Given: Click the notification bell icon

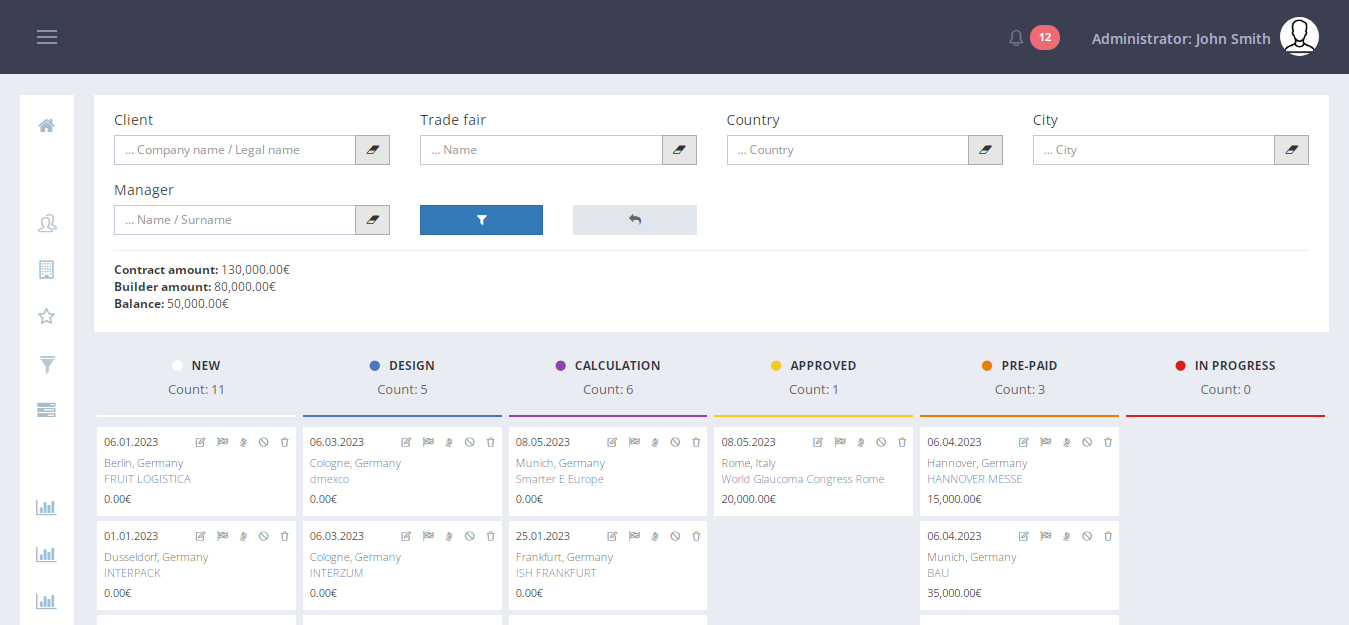Looking at the screenshot, I should 1016,38.
